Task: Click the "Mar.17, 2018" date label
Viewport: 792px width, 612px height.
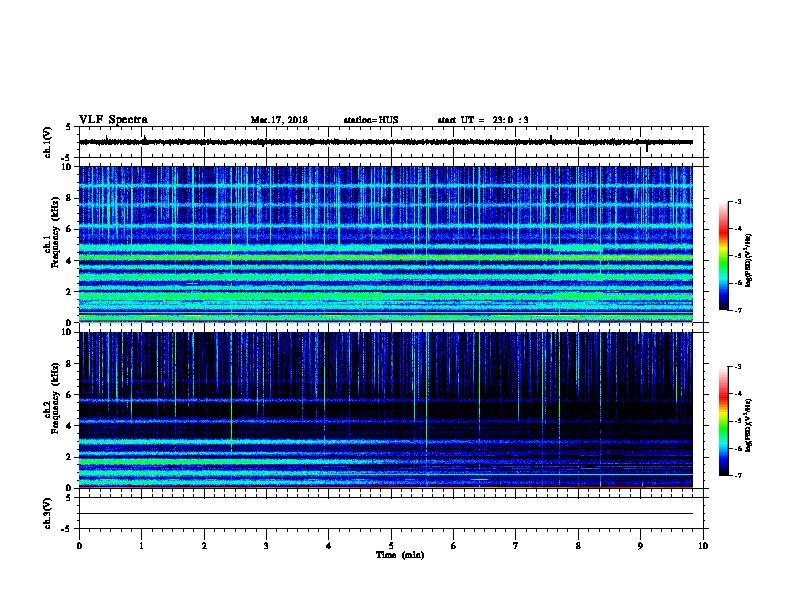Action: pyautogui.click(x=279, y=120)
